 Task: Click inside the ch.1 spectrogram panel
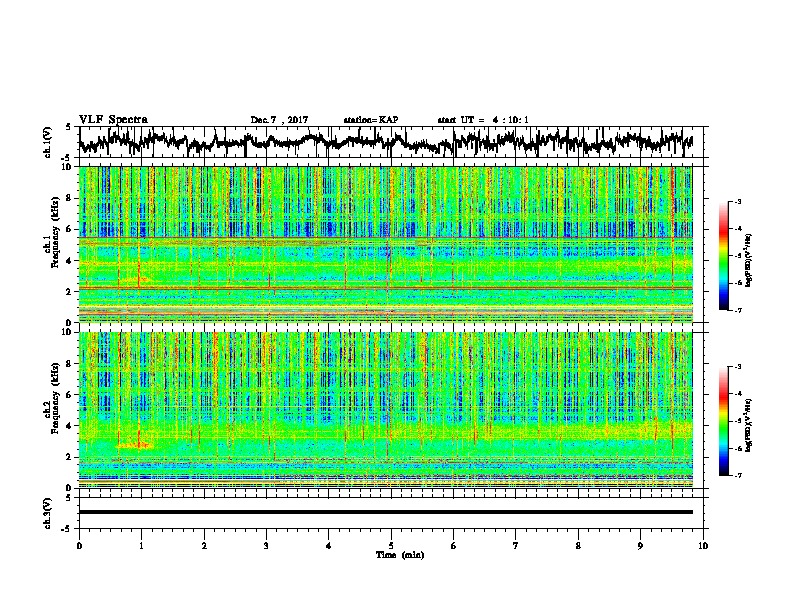tap(386, 244)
